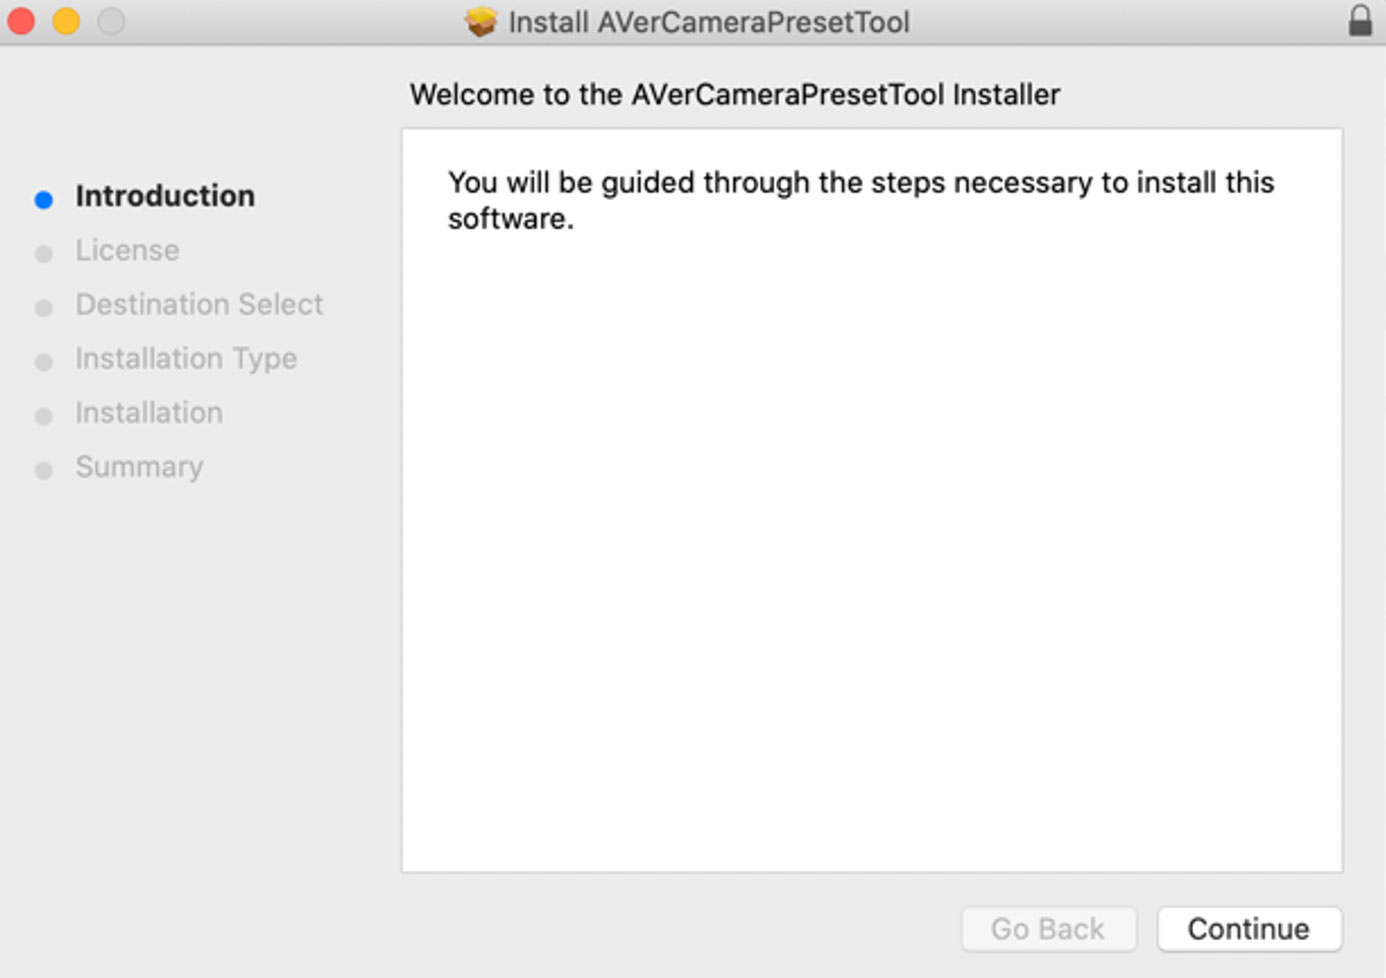Viewport: 1386px width, 978px height.
Task: Click the gray License step bullet
Action: coord(43,254)
